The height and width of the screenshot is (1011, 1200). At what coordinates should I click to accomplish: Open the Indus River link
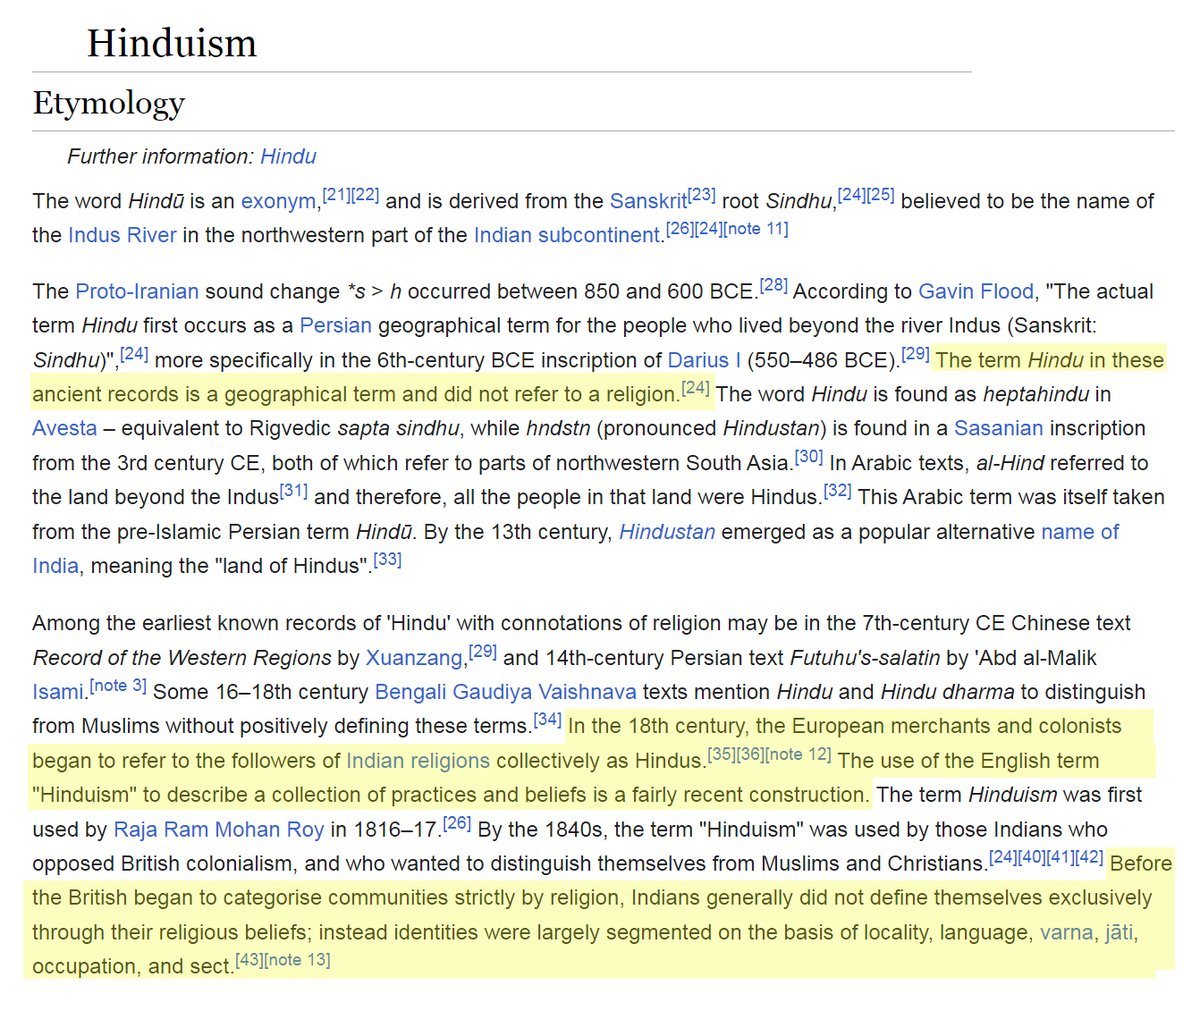[x=122, y=235]
